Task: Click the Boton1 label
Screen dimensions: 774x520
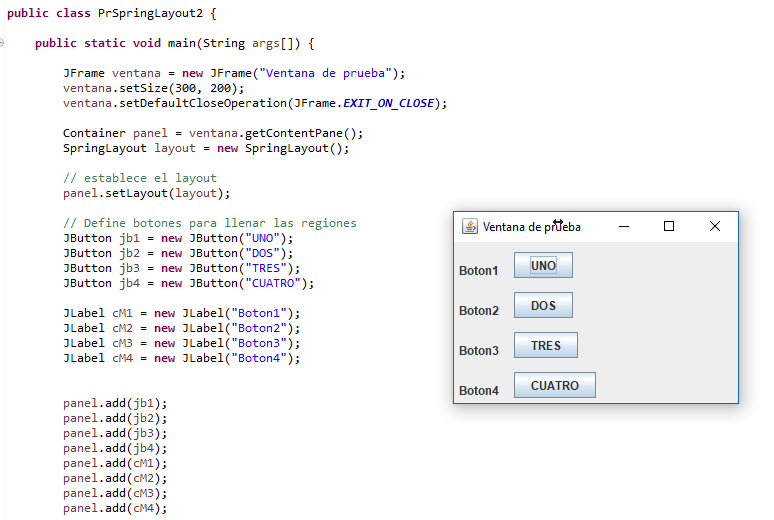Action: (x=479, y=271)
